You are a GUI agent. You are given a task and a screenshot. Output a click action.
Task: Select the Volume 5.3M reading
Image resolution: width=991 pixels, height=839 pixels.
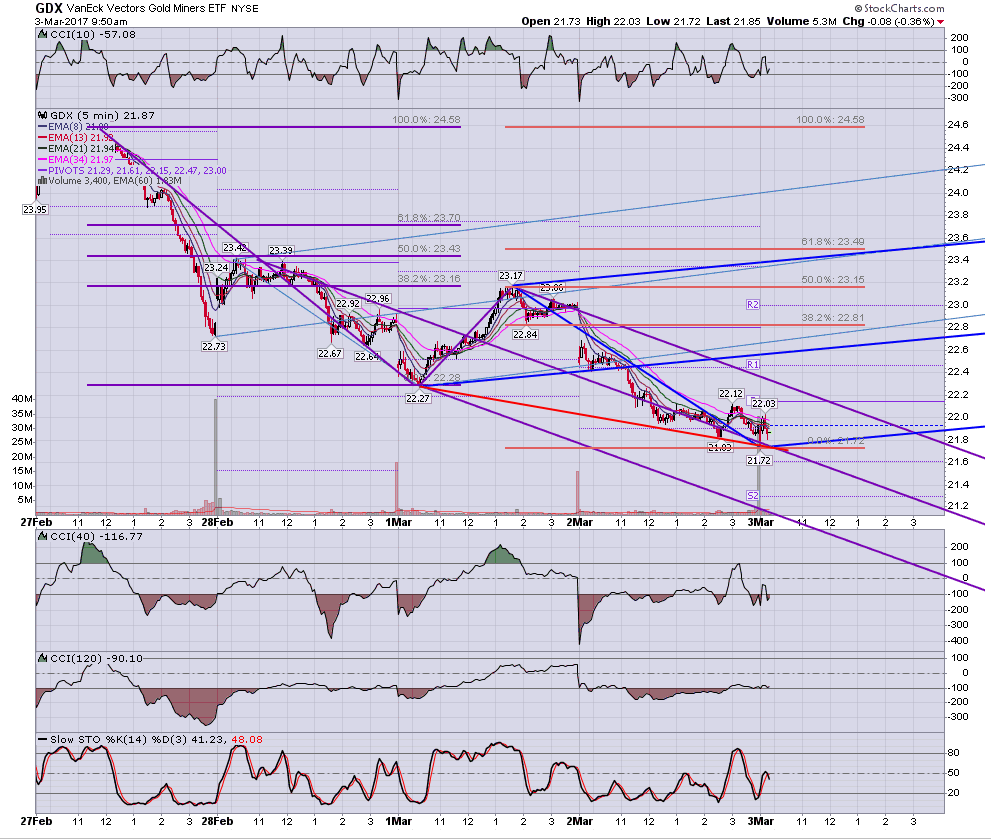tap(801, 21)
